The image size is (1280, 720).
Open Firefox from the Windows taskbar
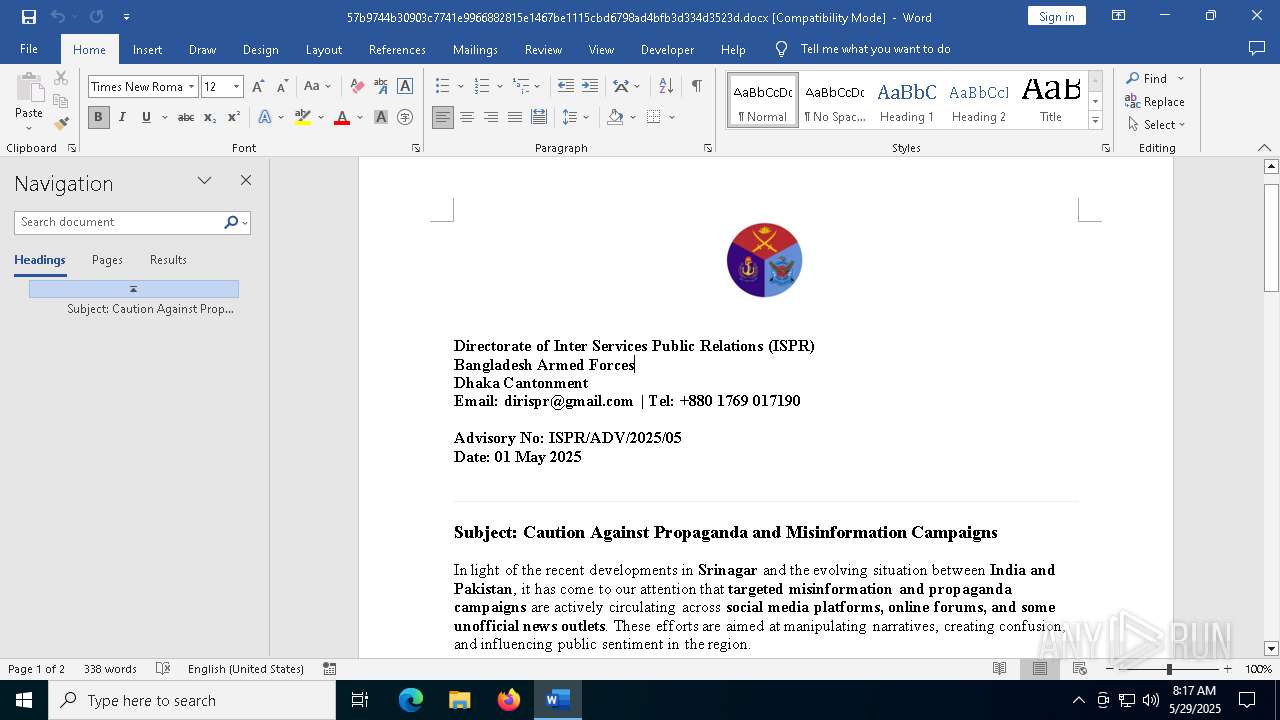[x=509, y=700]
